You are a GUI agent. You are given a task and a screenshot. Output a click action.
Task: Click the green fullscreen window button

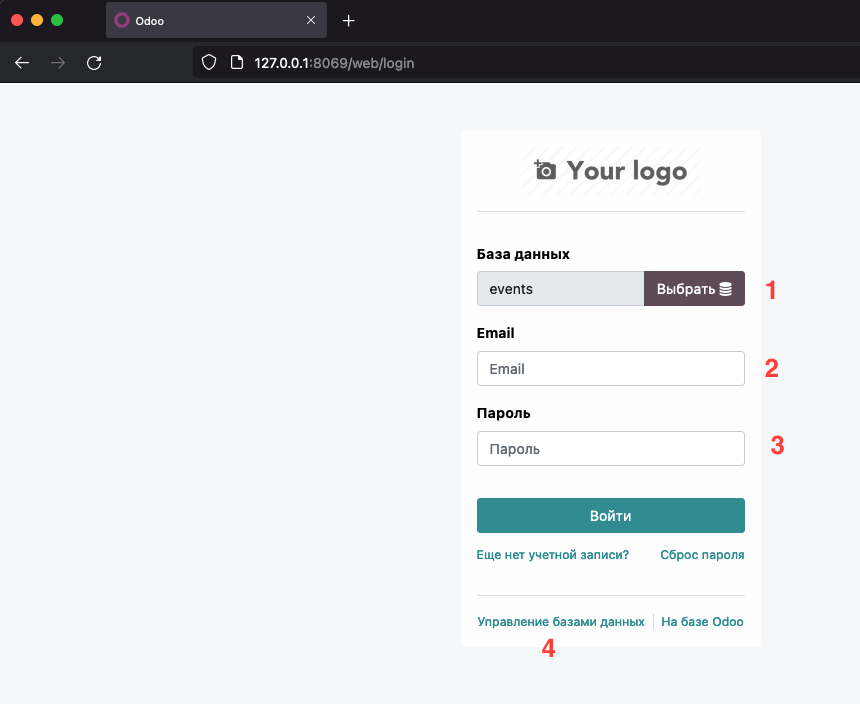[57, 20]
